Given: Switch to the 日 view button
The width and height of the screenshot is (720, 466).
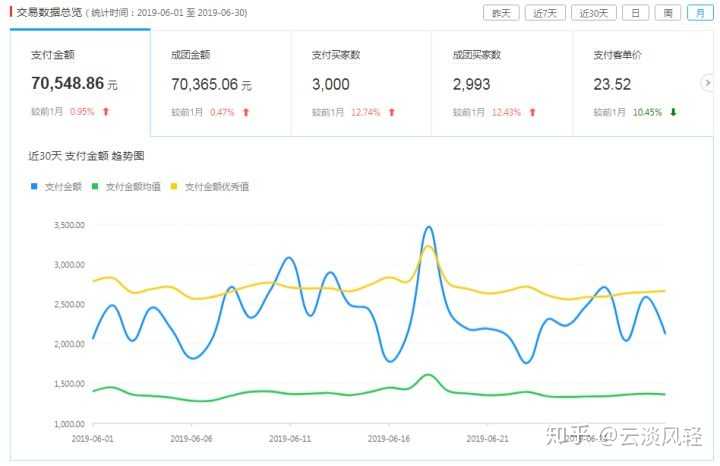Looking at the screenshot, I should [635, 13].
